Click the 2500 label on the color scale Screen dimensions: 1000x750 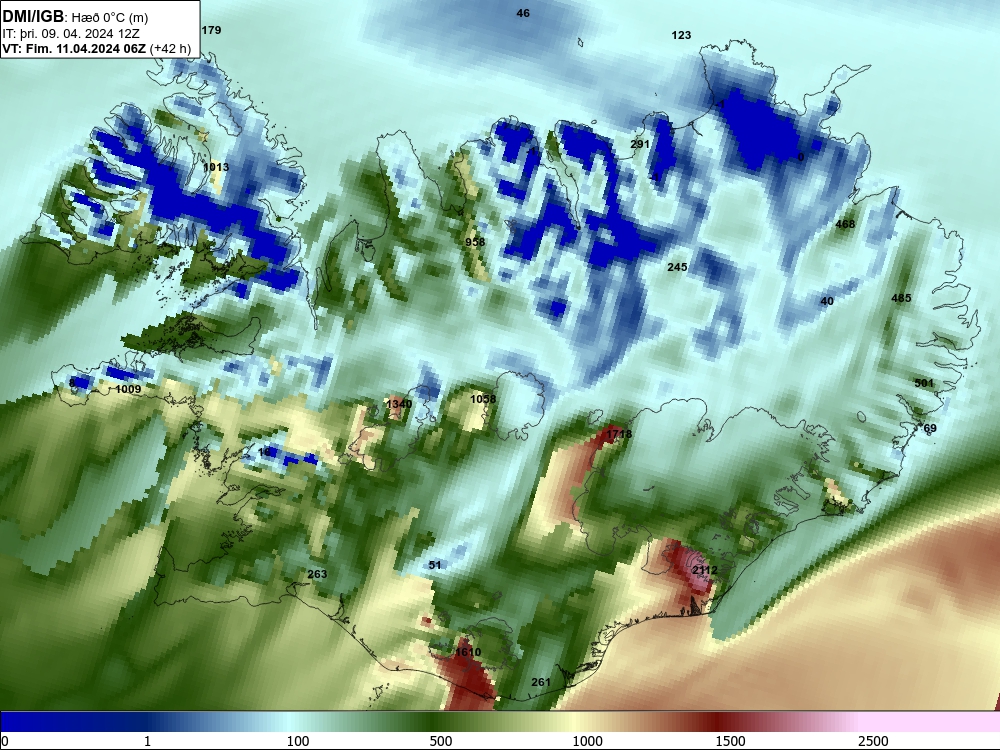873,741
